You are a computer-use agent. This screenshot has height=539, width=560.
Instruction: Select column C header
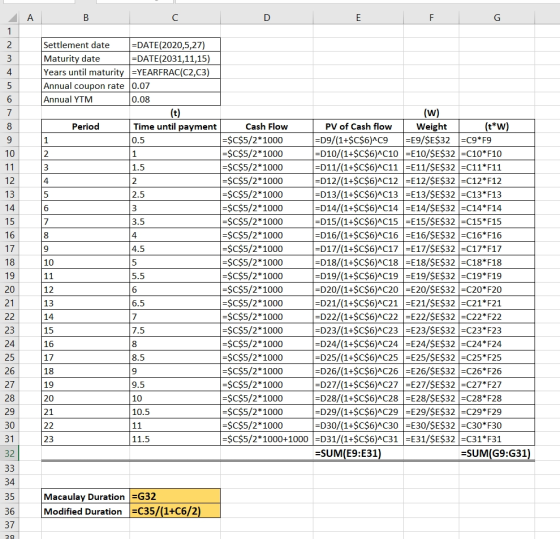pos(175,18)
